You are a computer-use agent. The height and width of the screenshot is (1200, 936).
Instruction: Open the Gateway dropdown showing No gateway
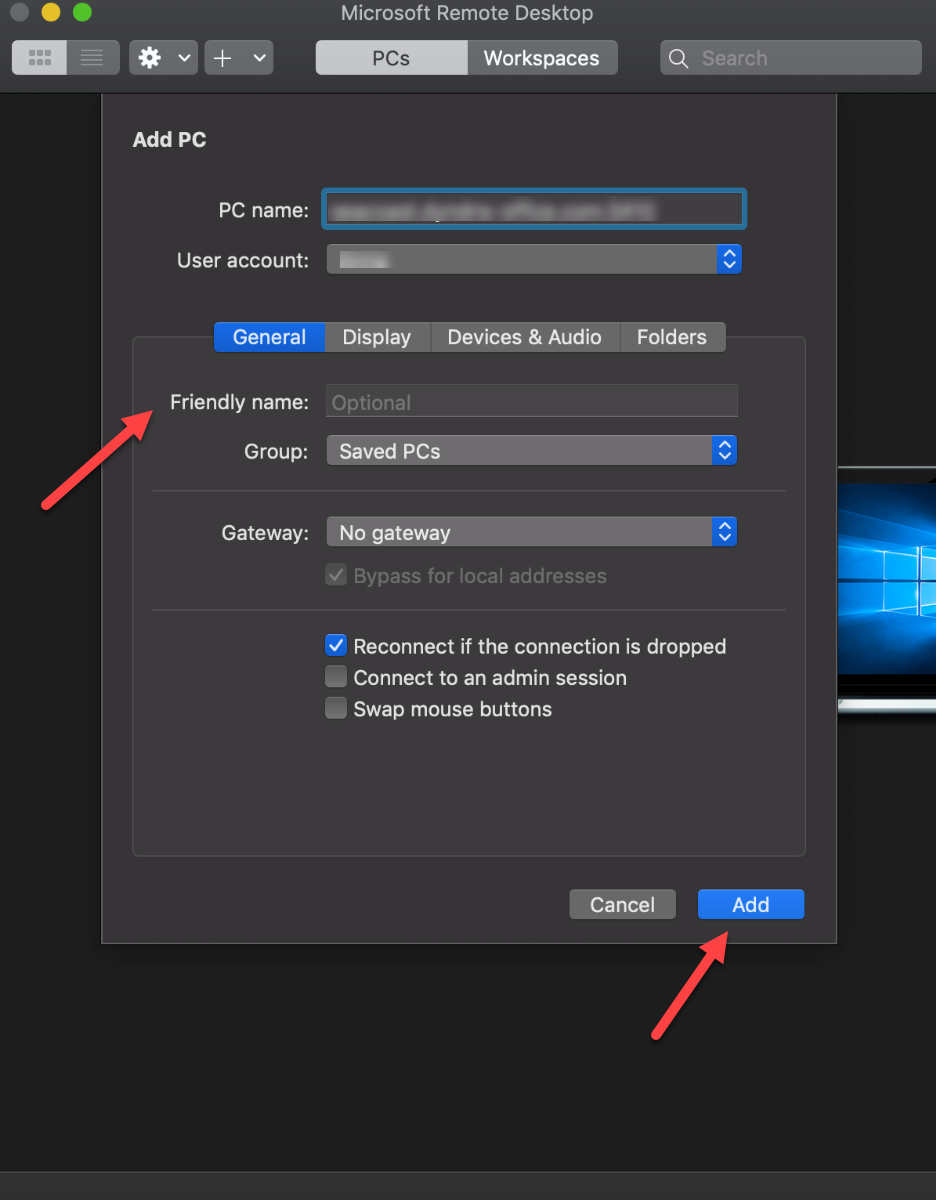532,532
